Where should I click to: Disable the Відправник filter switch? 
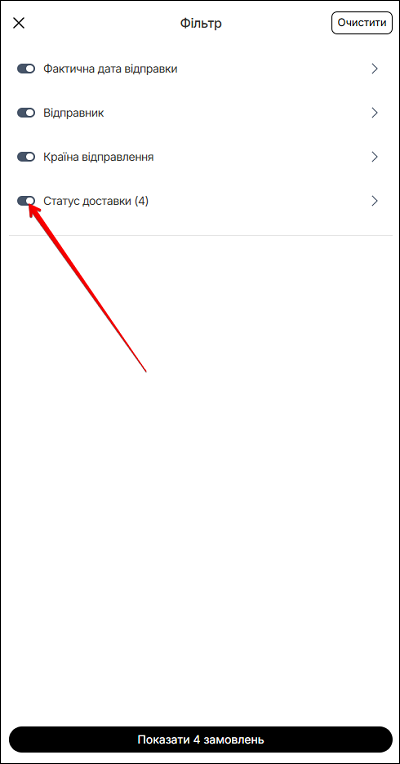[x=26, y=113]
